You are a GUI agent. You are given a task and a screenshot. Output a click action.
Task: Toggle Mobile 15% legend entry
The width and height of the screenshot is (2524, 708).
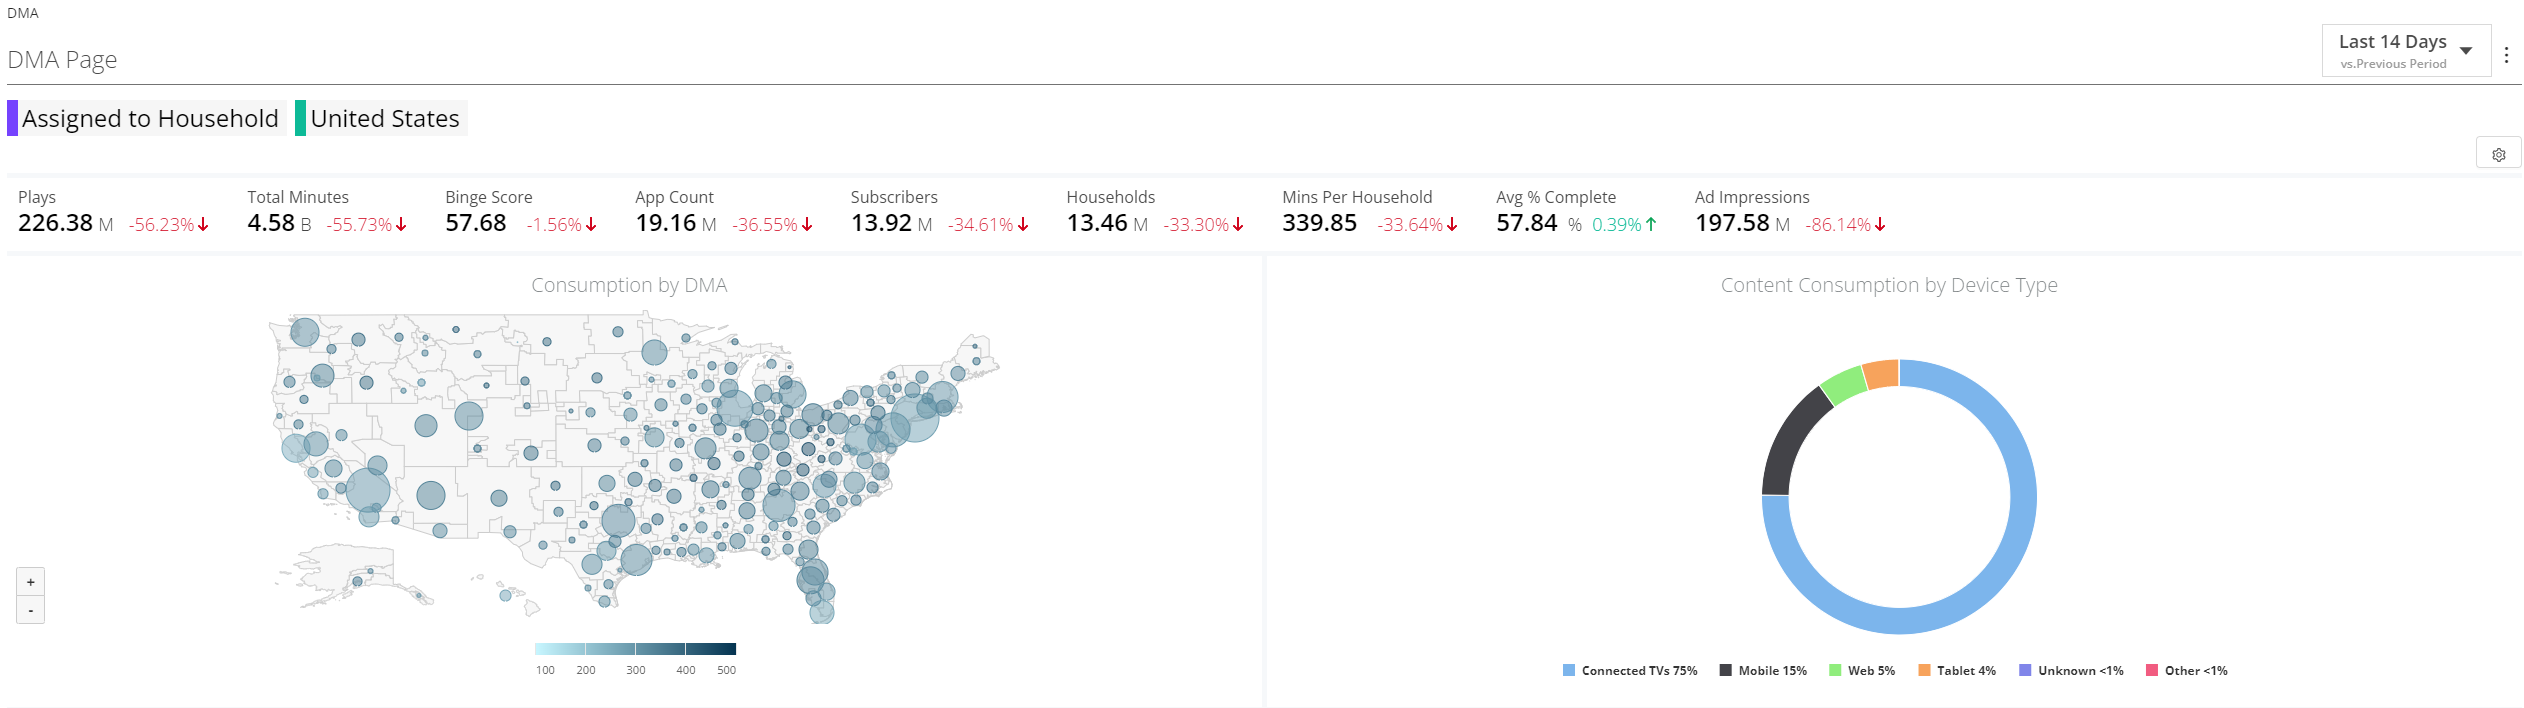click(1763, 671)
